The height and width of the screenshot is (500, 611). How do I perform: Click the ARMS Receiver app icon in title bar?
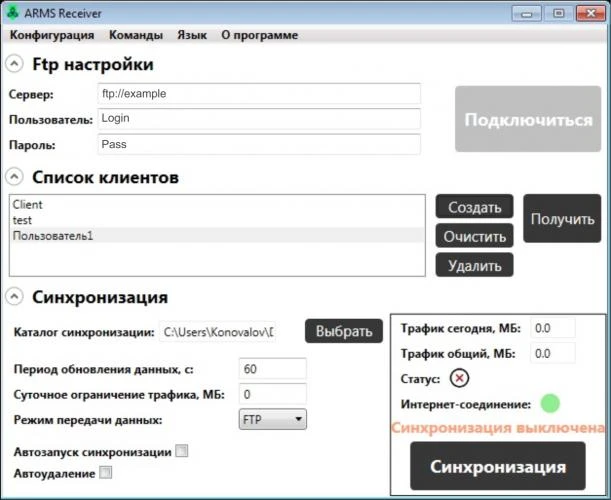point(13,12)
